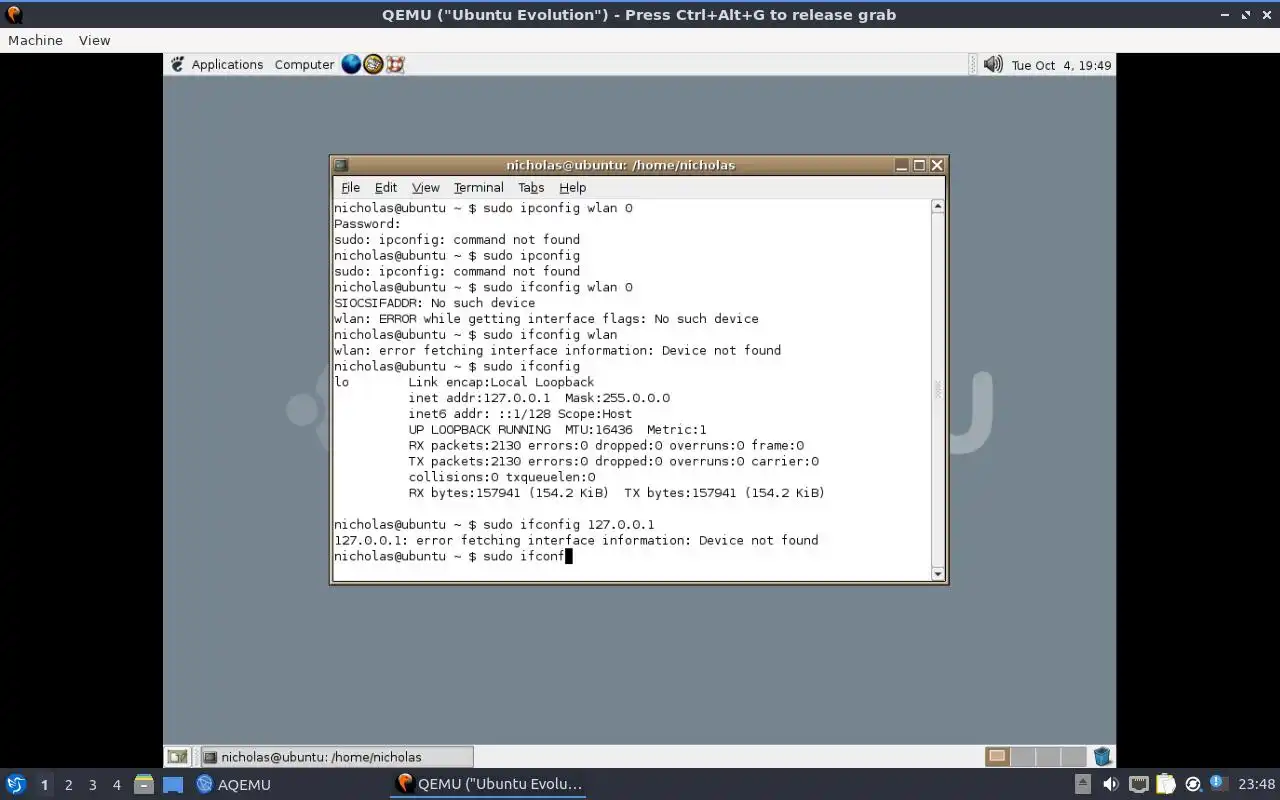
Task: Click the GNOME foot logo icon
Action: pos(177,64)
